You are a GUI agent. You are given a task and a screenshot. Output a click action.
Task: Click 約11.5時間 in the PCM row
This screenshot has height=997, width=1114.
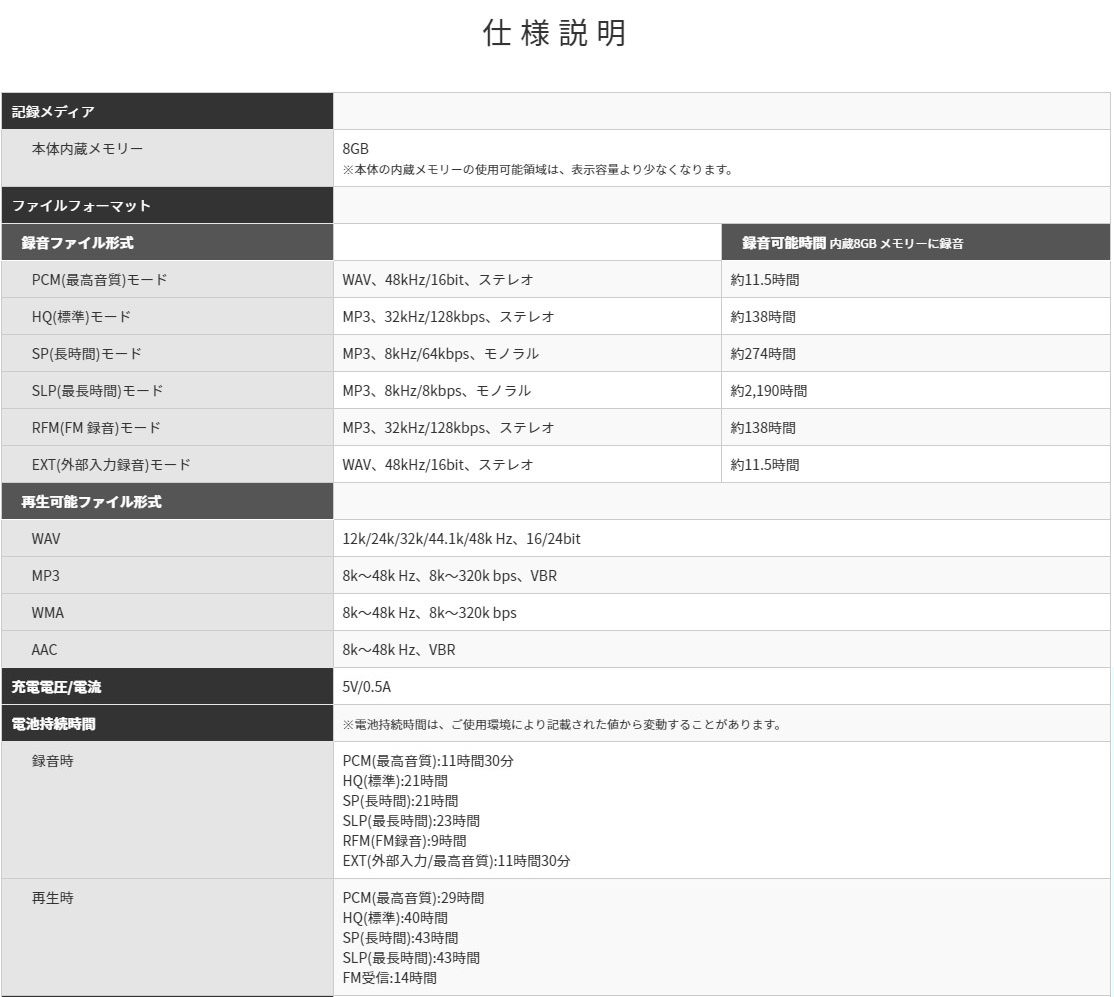[765, 280]
